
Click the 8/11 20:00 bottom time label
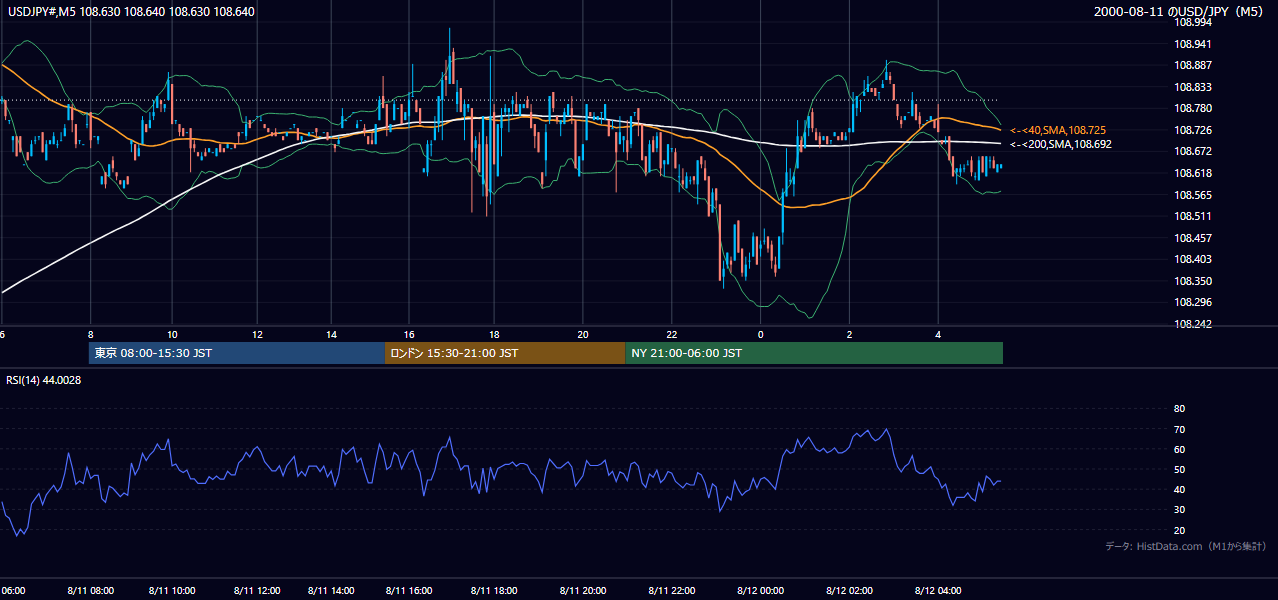[583, 591]
